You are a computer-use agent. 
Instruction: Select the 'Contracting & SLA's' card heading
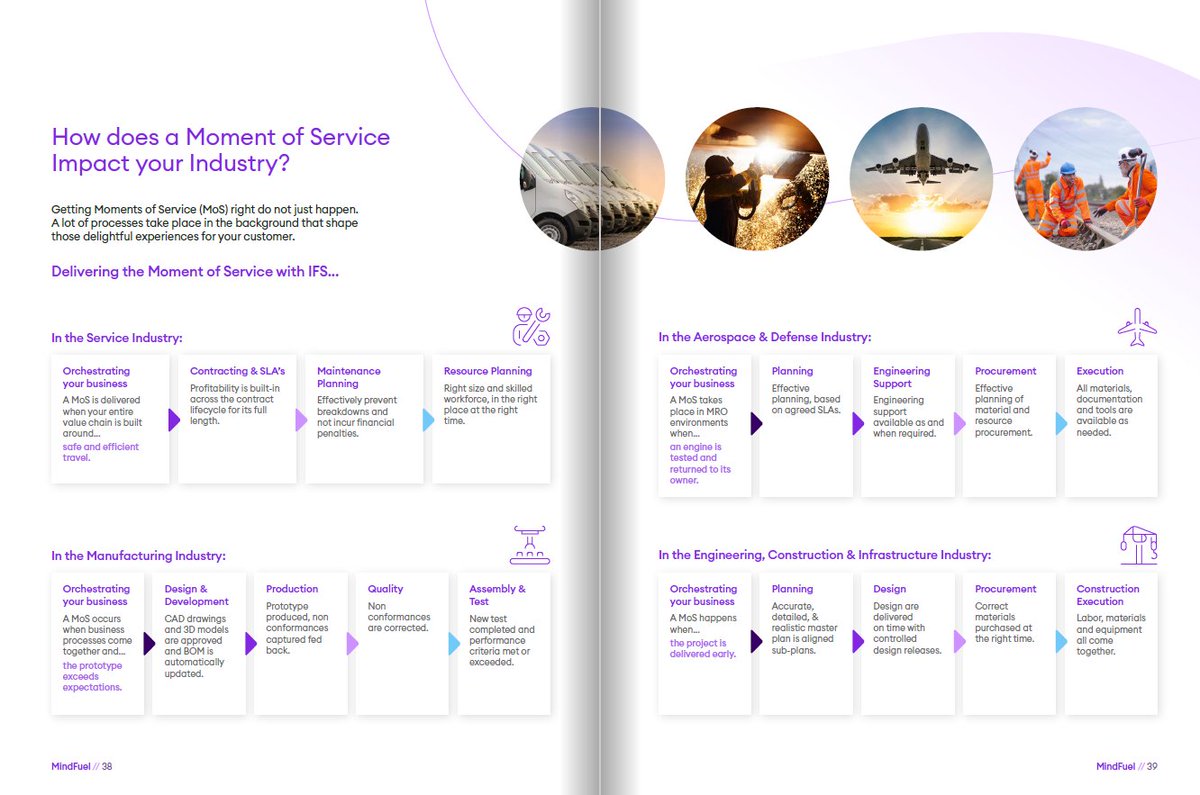(x=237, y=371)
